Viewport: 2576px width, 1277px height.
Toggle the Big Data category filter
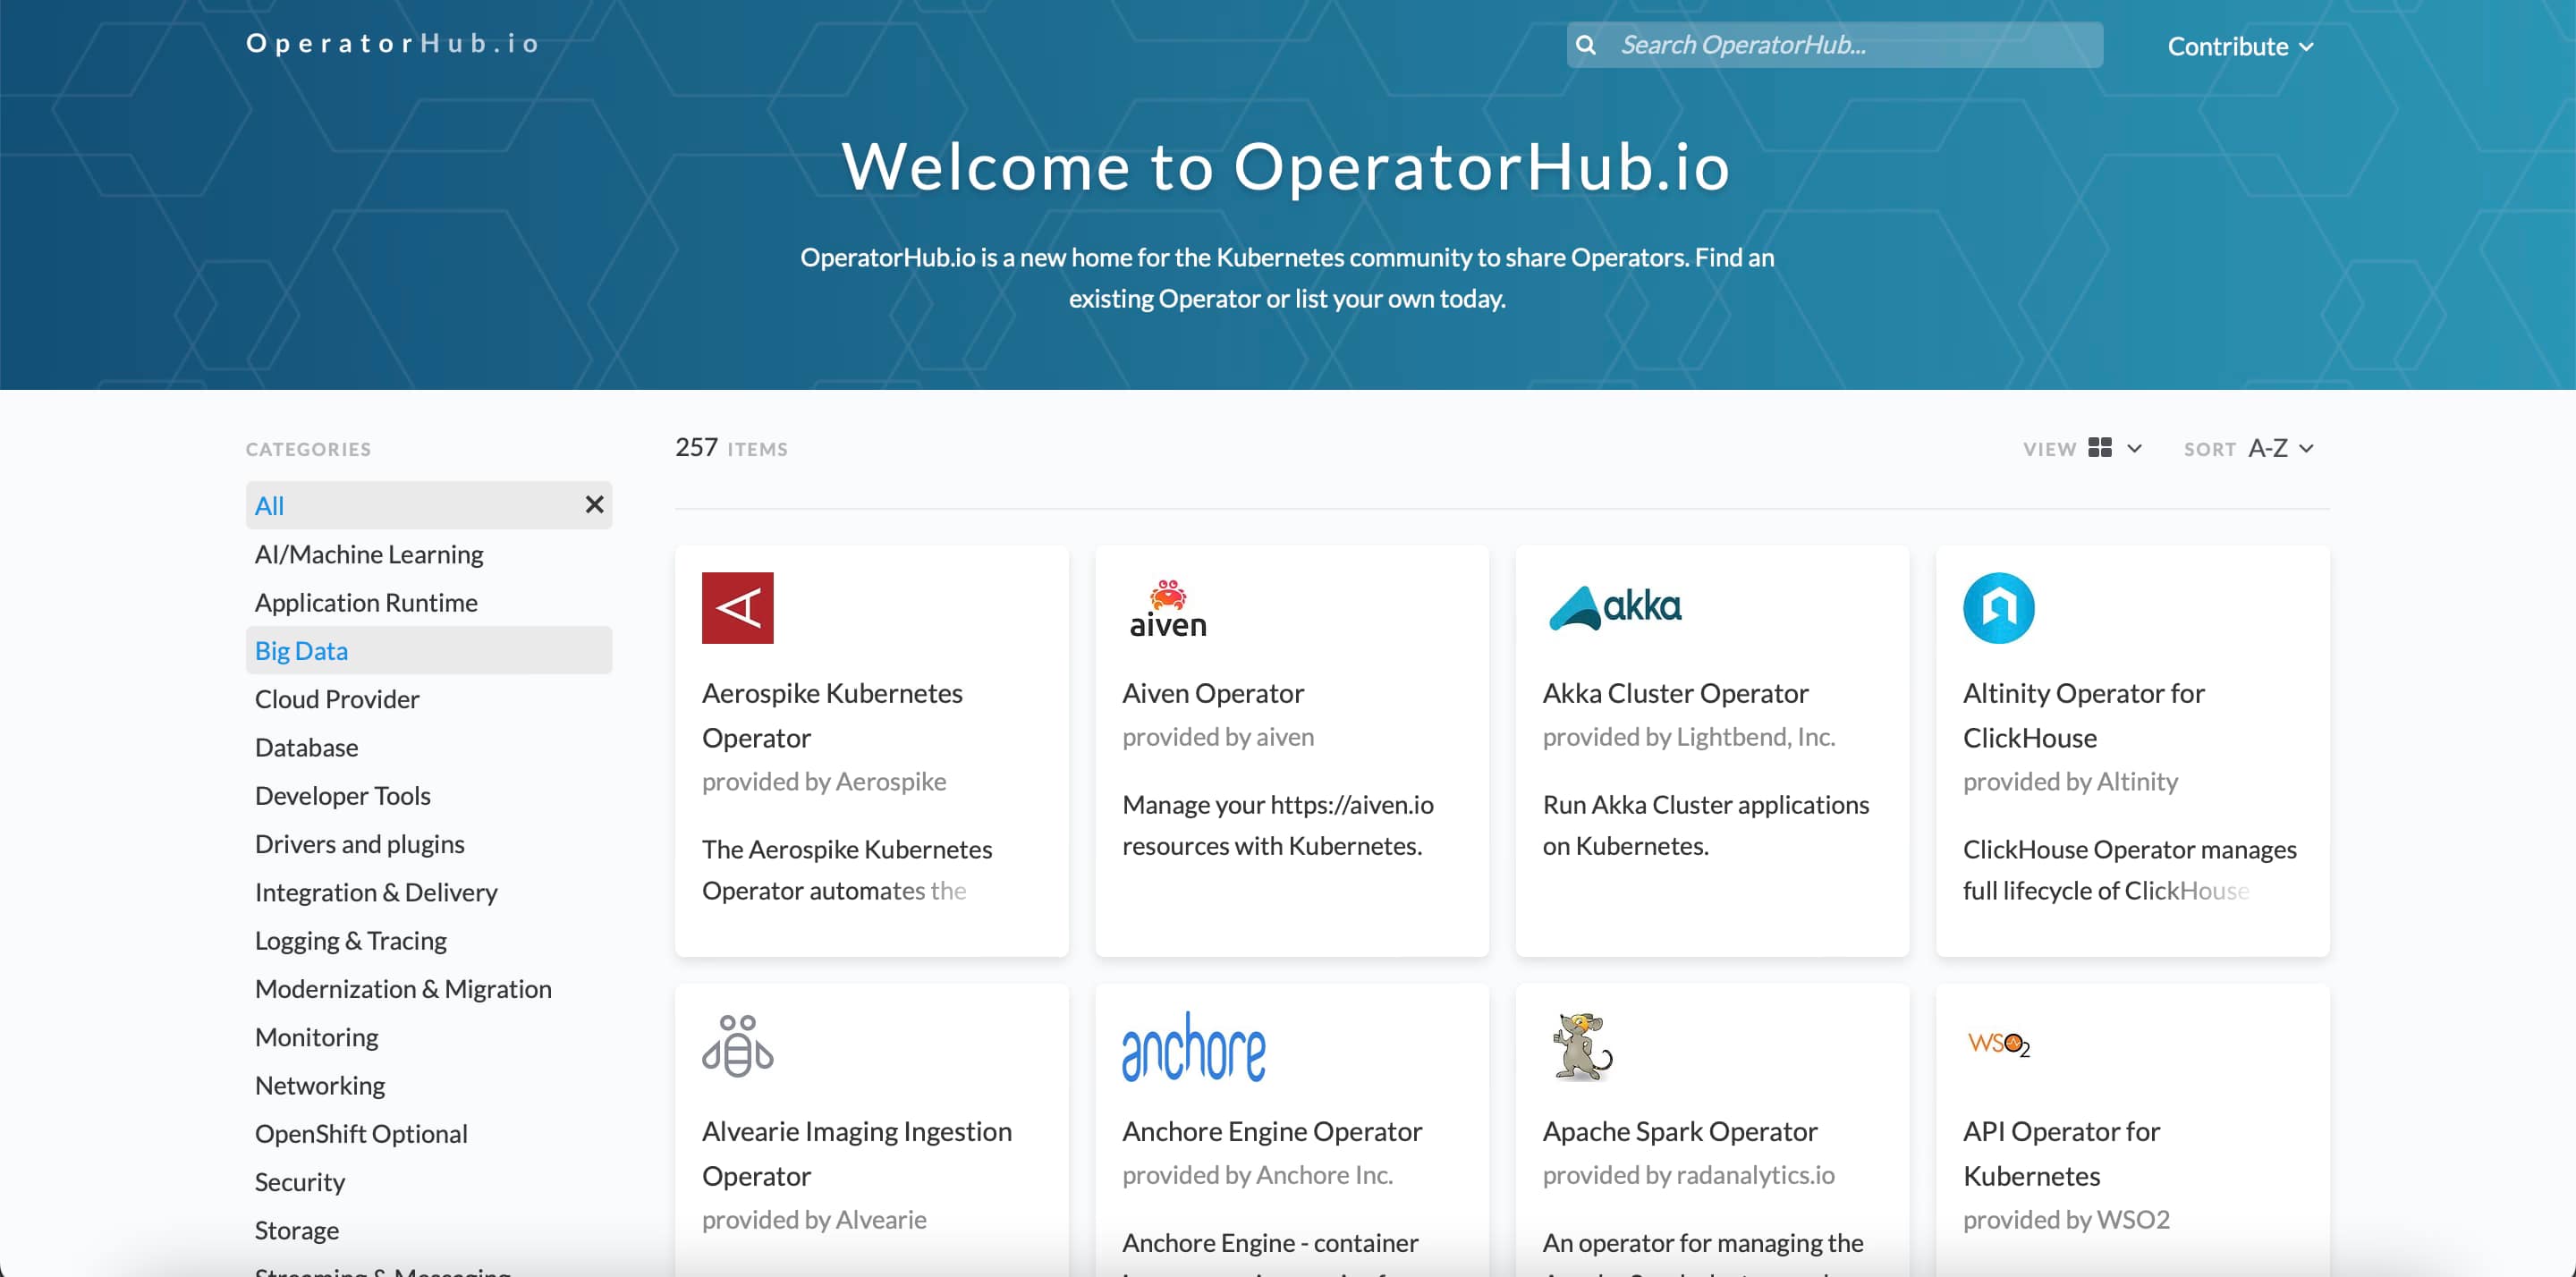[301, 650]
